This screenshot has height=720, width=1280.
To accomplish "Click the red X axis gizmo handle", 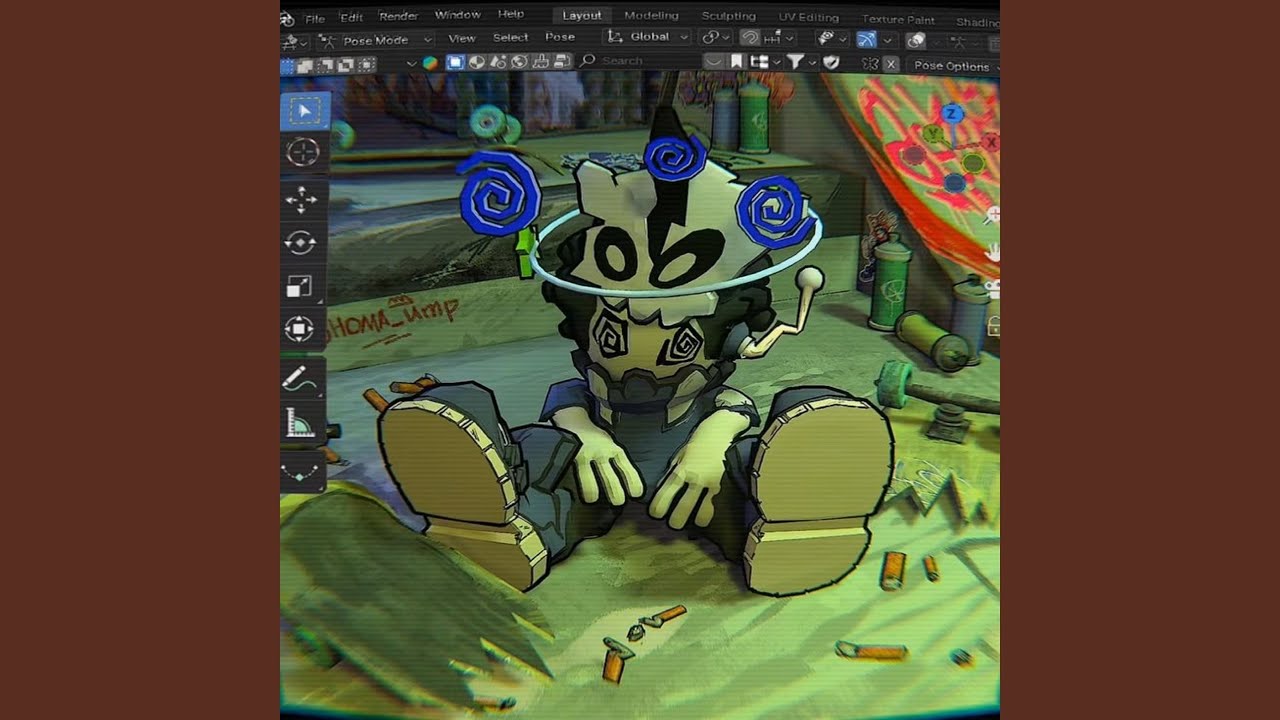I will coord(991,142).
